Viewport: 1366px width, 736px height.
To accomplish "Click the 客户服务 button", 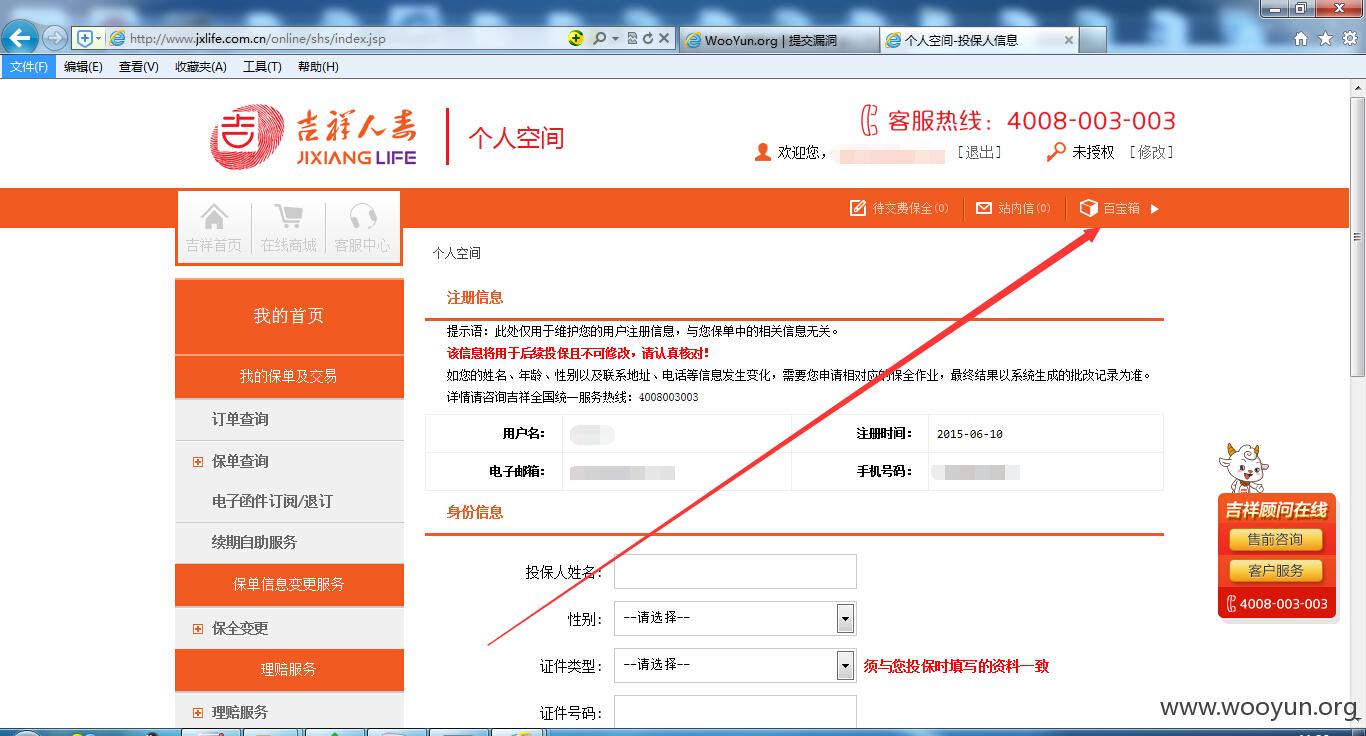I will pyautogui.click(x=1275, y=571).
